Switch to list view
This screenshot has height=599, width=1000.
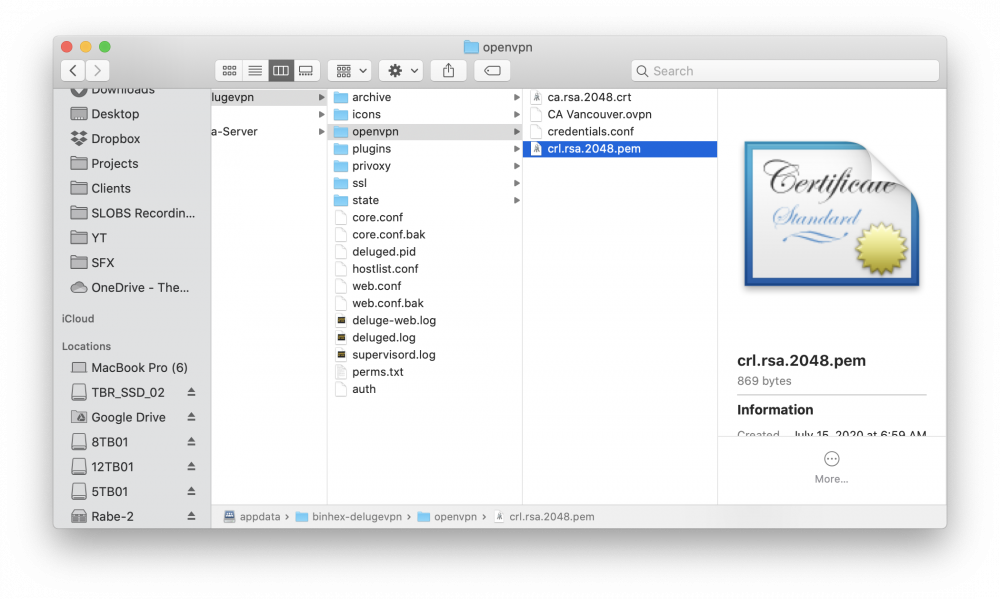255,70
